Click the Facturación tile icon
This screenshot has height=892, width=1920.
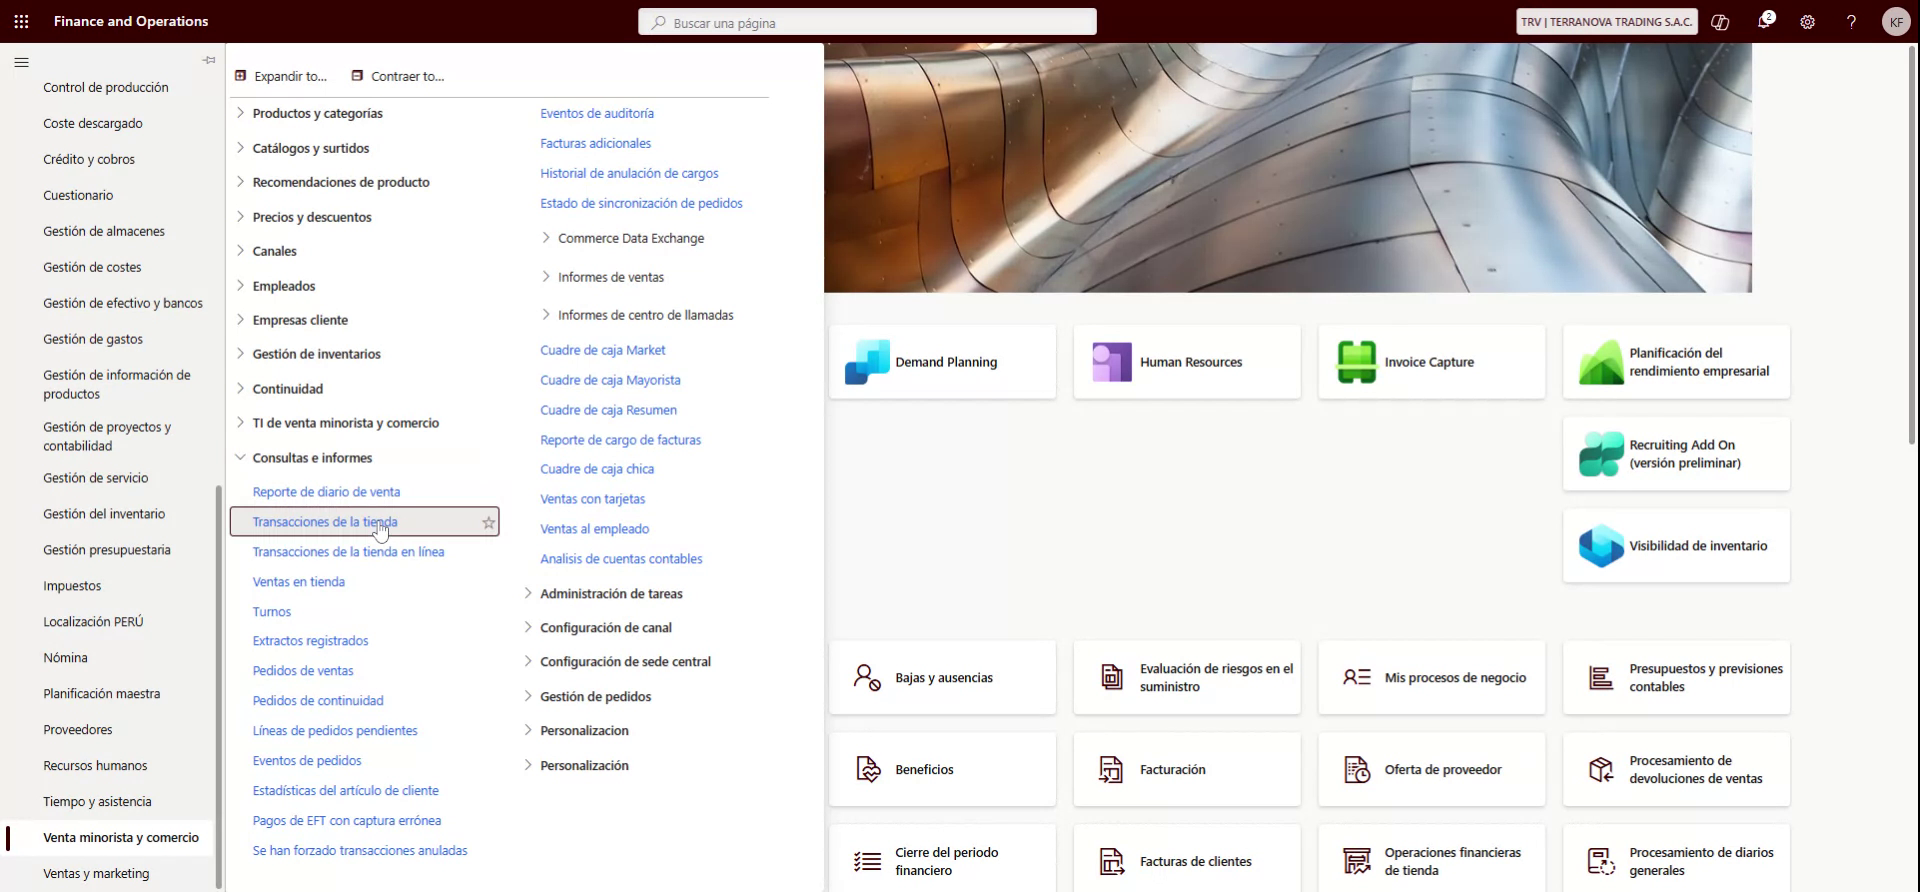tap(1112, 770)
